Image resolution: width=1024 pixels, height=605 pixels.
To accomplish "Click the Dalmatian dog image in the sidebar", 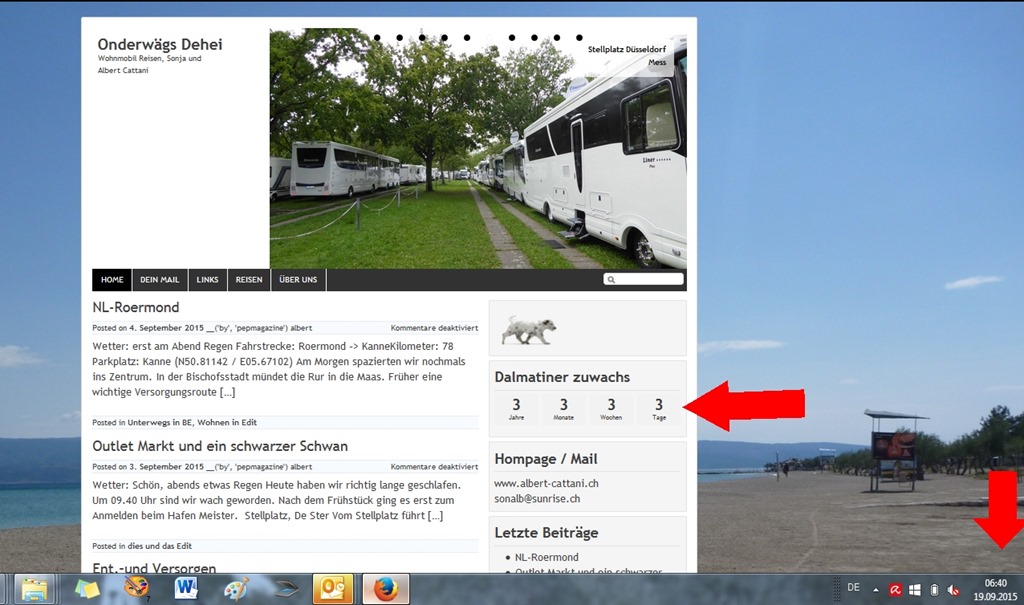I will [x=528, y=329].
